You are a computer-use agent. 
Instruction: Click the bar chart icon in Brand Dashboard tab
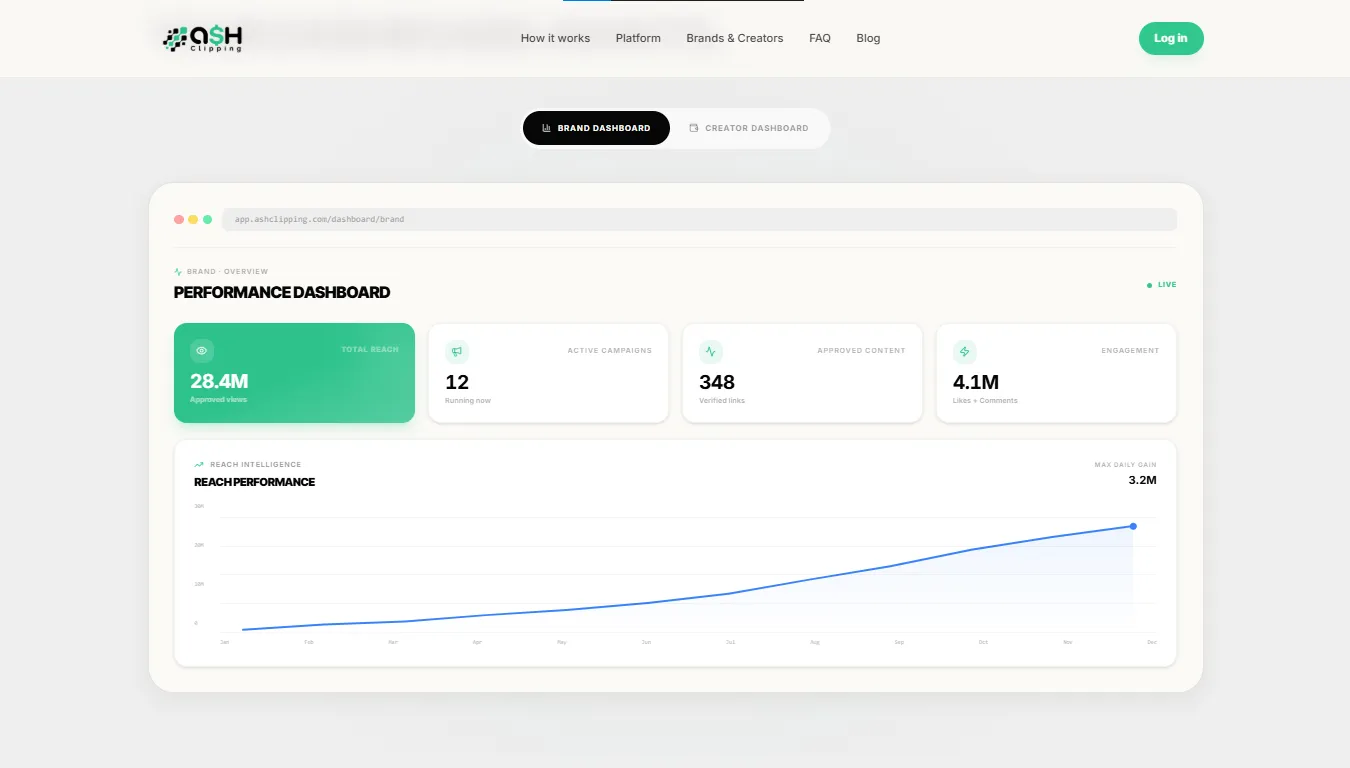tap(547, 128)
